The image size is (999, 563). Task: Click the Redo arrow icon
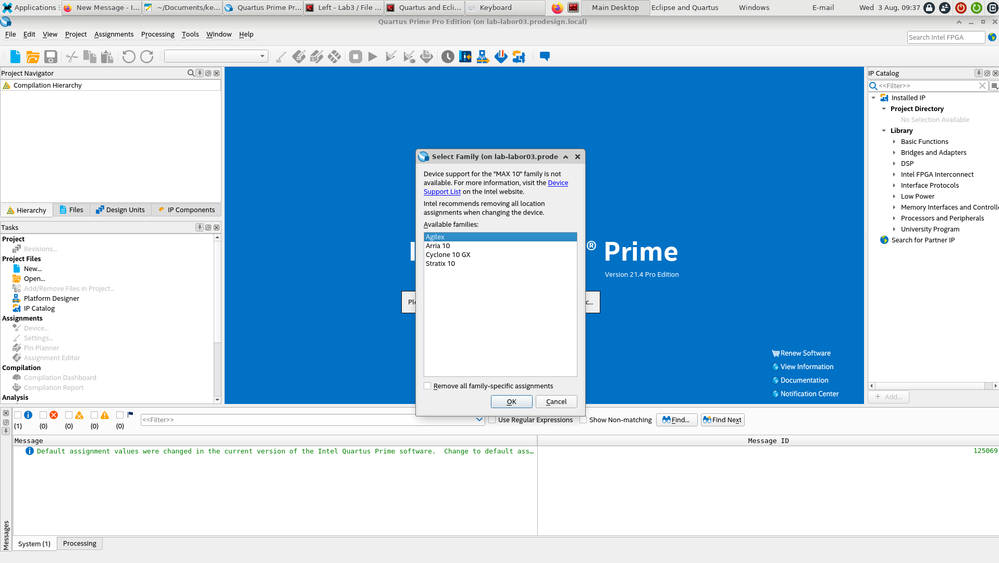pyautogui.click(x=147, y=57)
